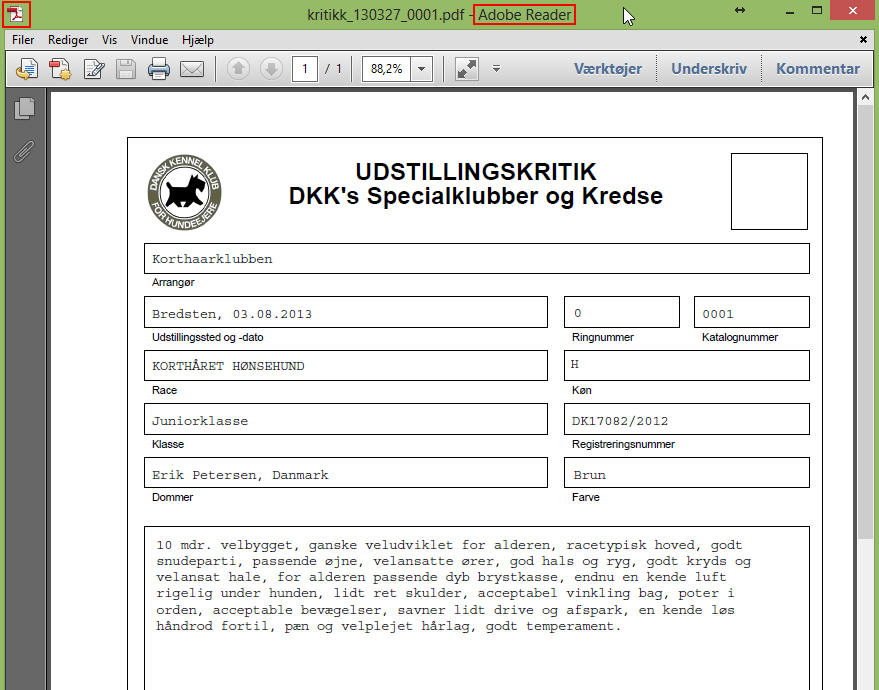
Task: Open the attachments paperclip panel
Action: pyautogui.click(x=24, y=151)
